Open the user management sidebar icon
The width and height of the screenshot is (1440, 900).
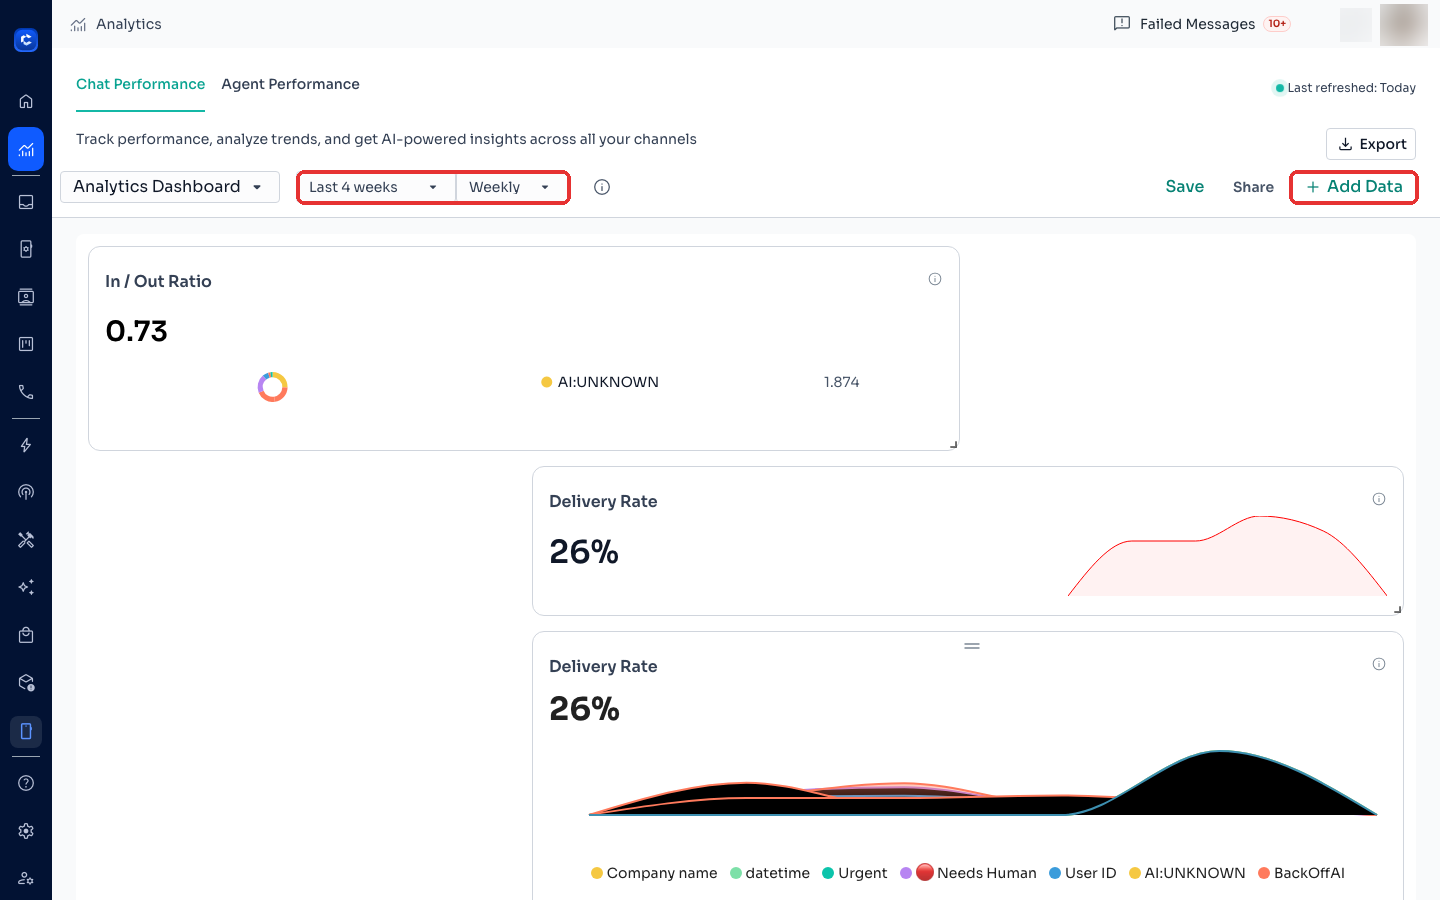click(26, 878)
